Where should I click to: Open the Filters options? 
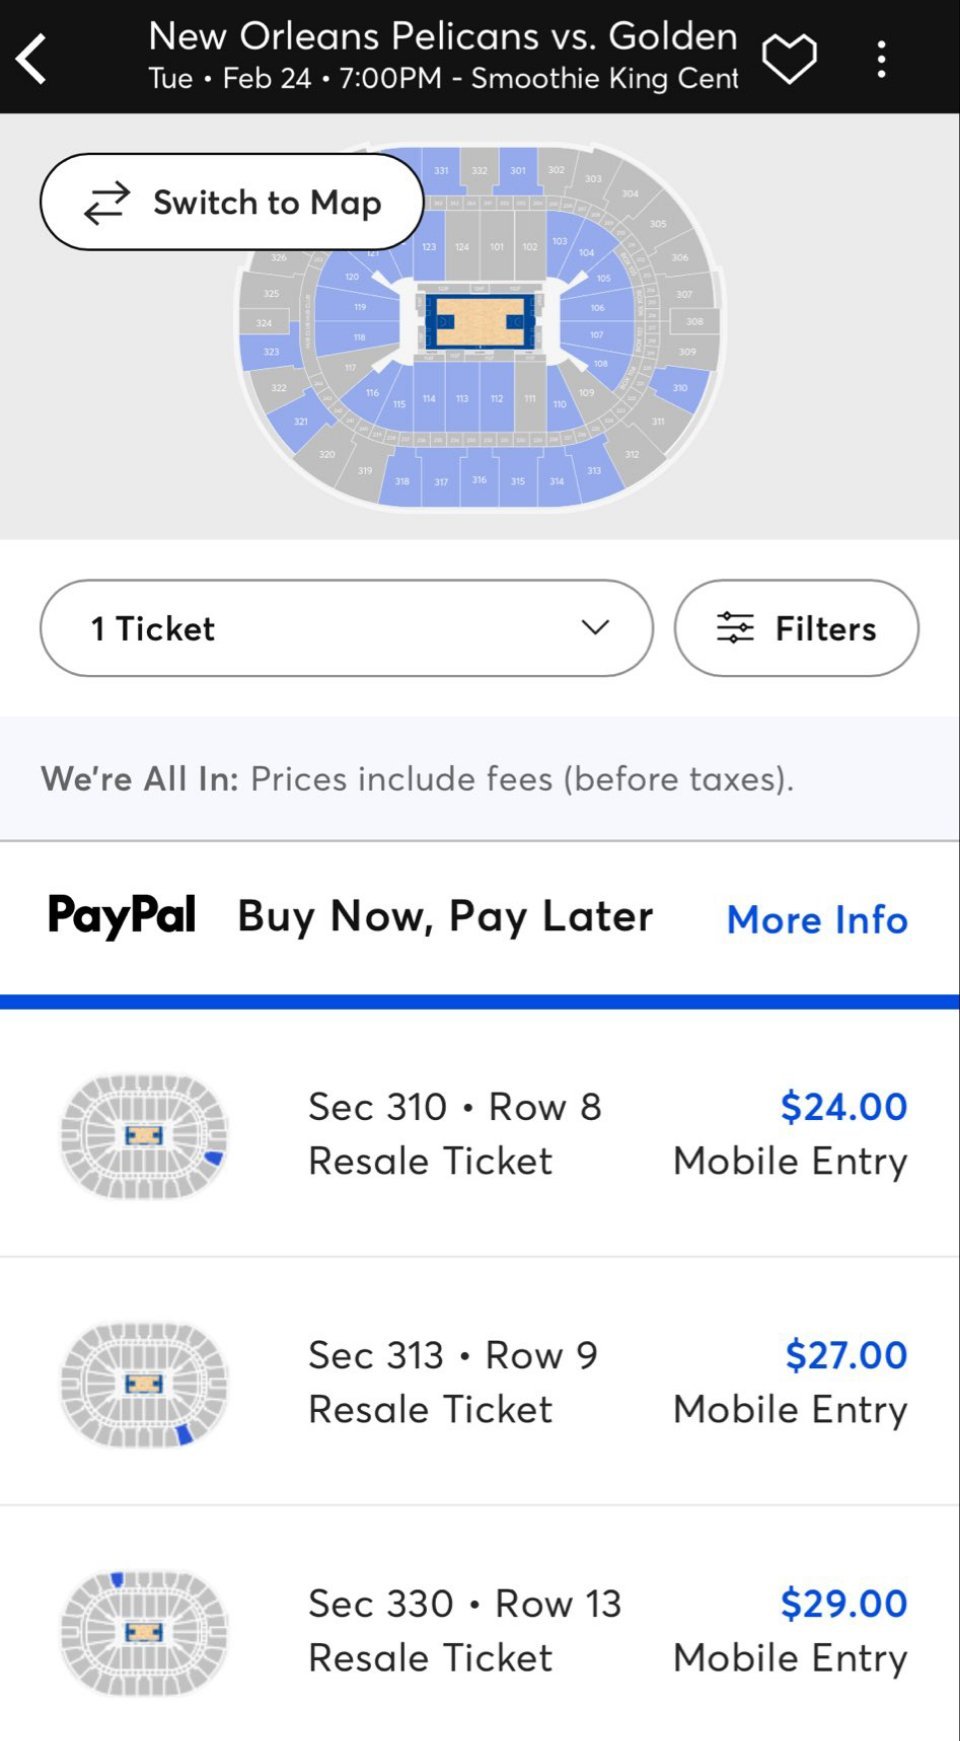tap(796, 628)
